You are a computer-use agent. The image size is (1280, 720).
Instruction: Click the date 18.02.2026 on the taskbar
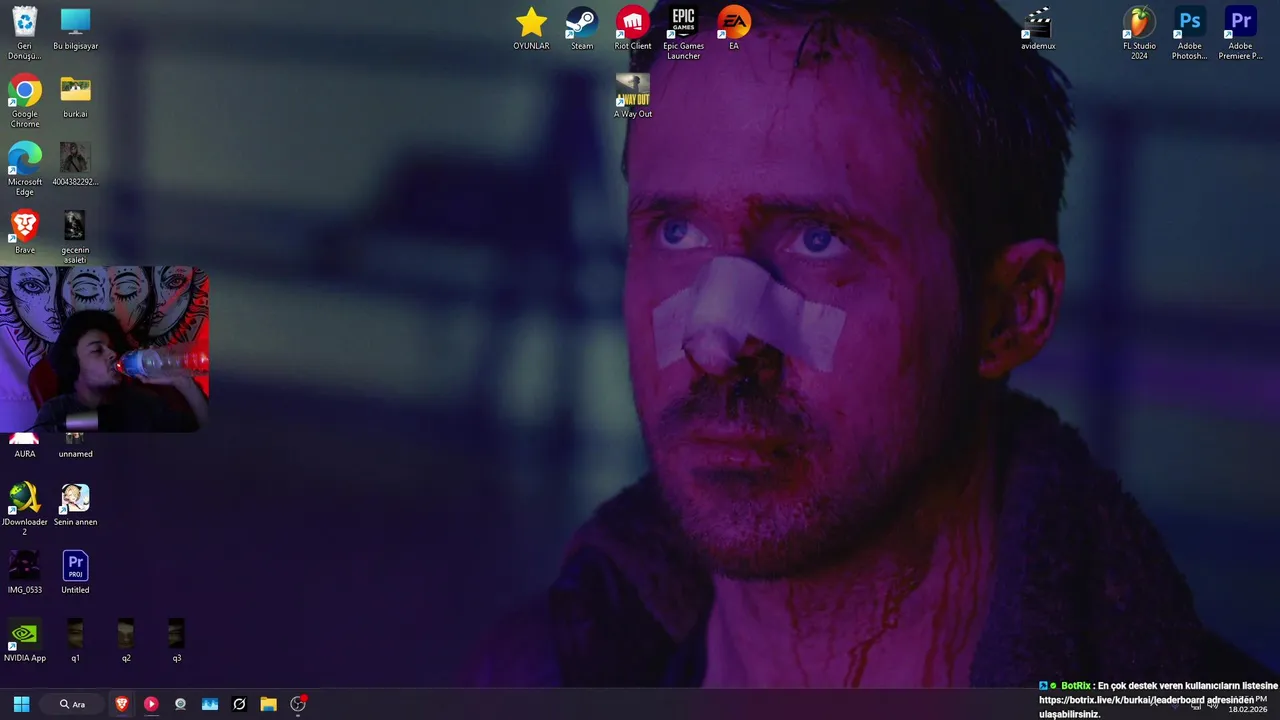1247,709
